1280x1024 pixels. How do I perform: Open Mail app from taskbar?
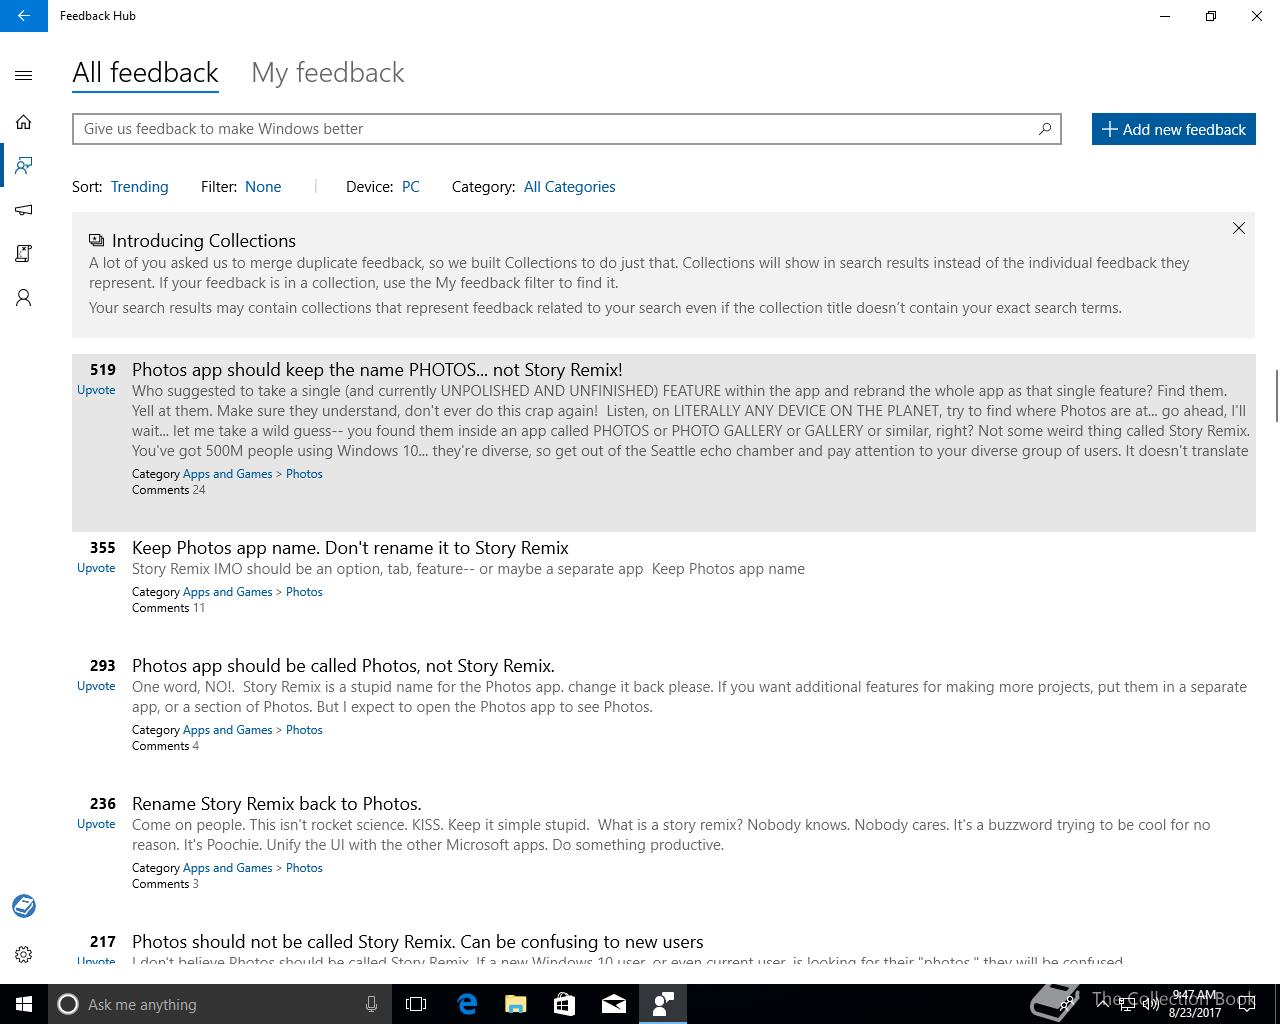[x=614, y=1004]
